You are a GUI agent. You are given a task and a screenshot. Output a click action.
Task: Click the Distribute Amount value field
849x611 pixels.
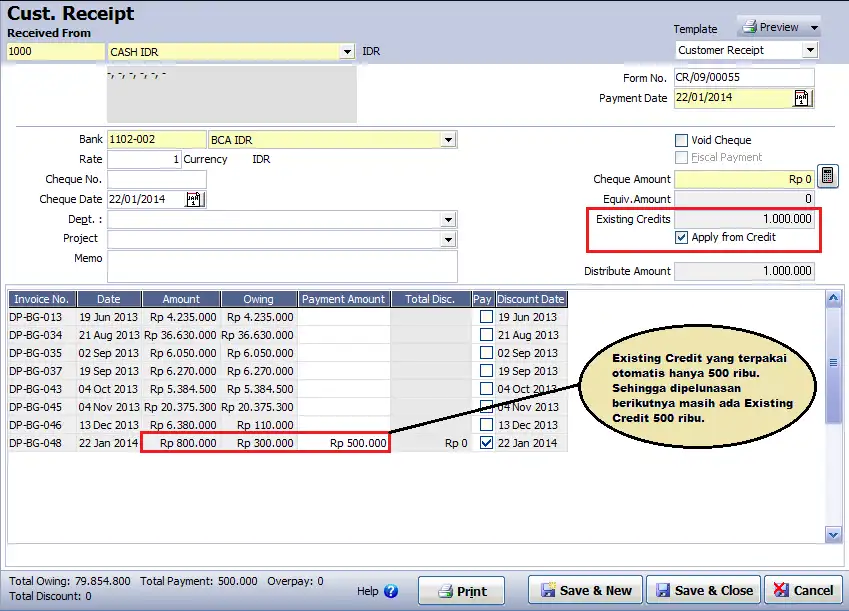pos(744,271)
